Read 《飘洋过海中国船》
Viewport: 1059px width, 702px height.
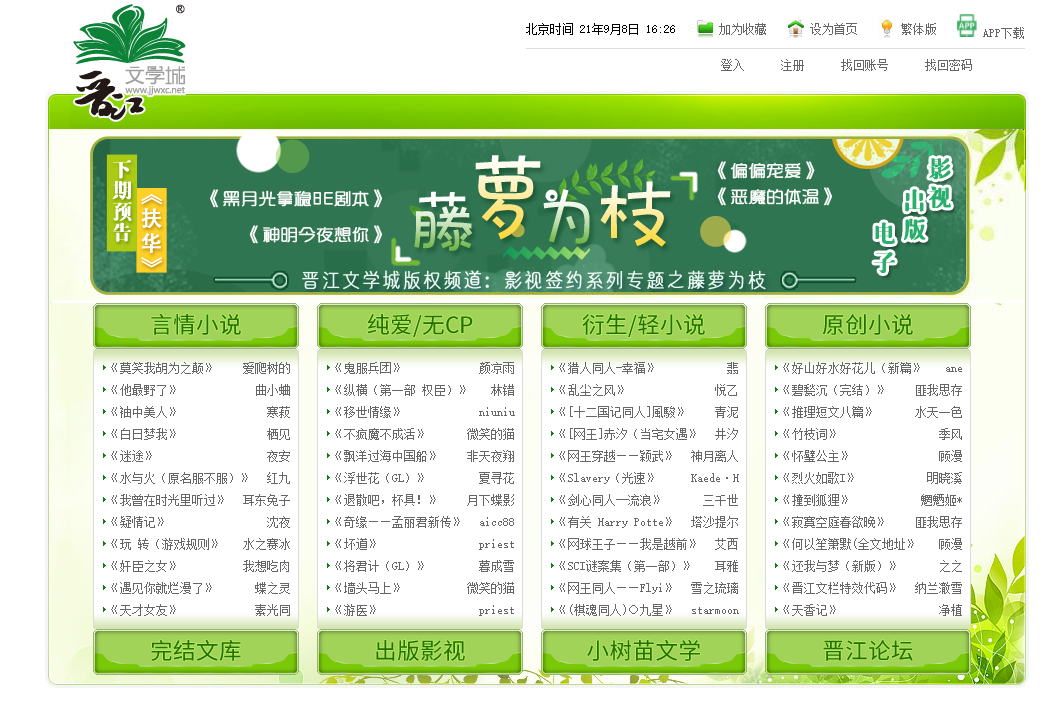click(386, 456)
